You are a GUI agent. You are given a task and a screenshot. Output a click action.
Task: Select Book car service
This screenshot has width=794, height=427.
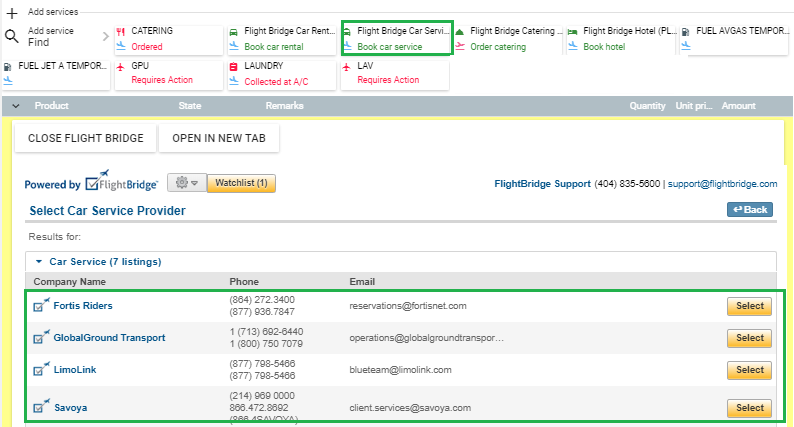(389, 47)
